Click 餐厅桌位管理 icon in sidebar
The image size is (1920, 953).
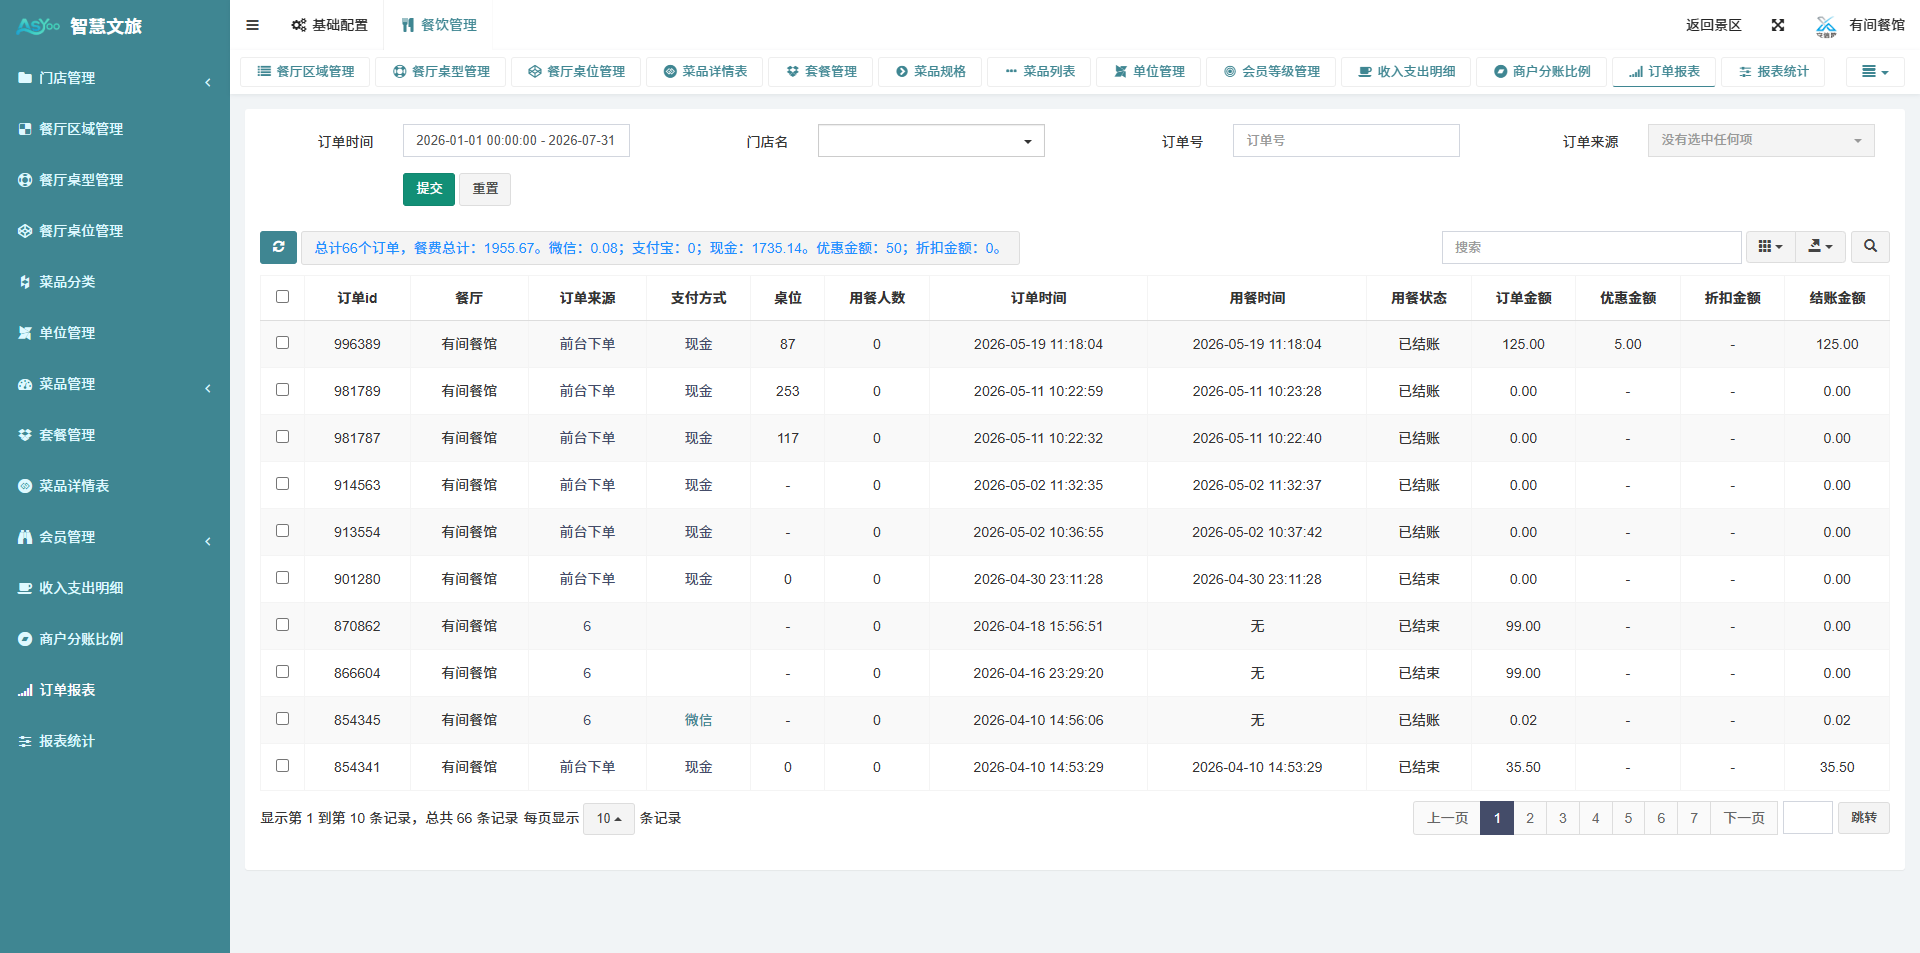click(x=25, y=231)
